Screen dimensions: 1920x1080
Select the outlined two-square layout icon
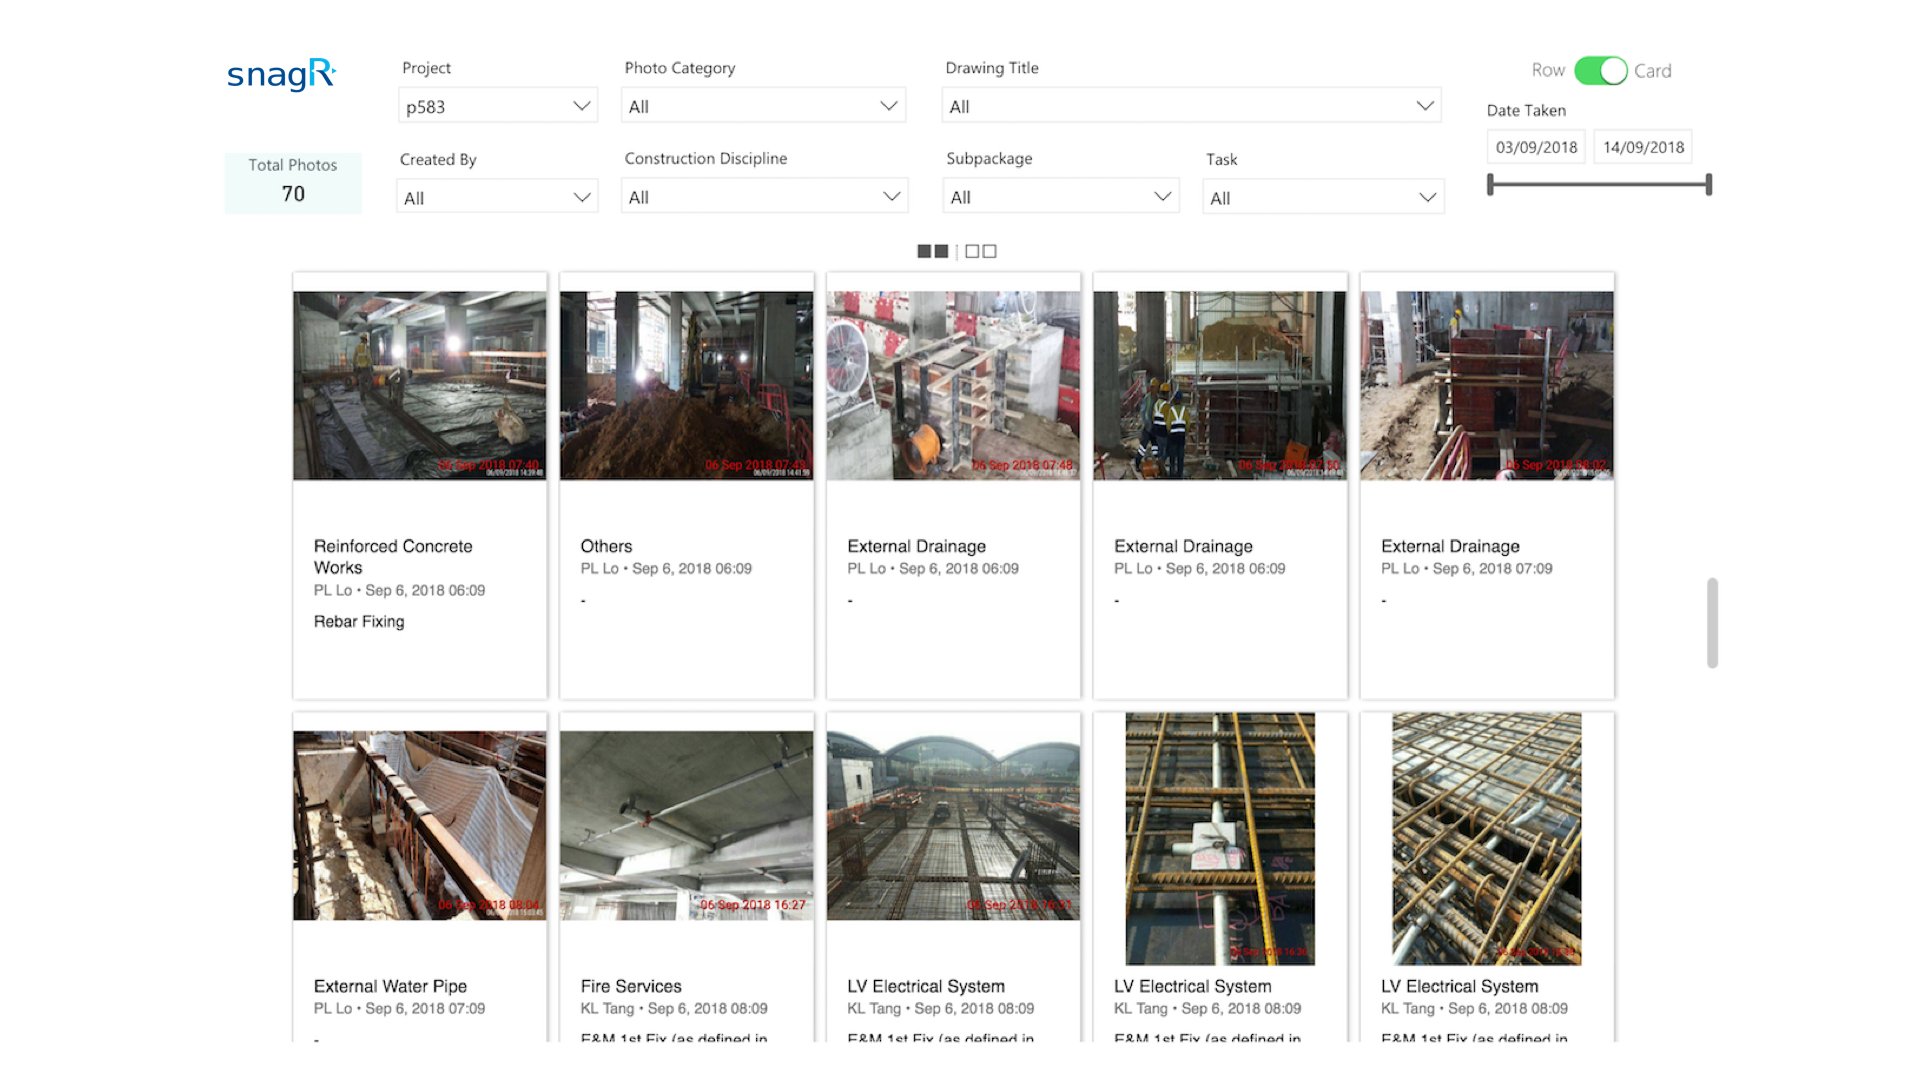981,251
